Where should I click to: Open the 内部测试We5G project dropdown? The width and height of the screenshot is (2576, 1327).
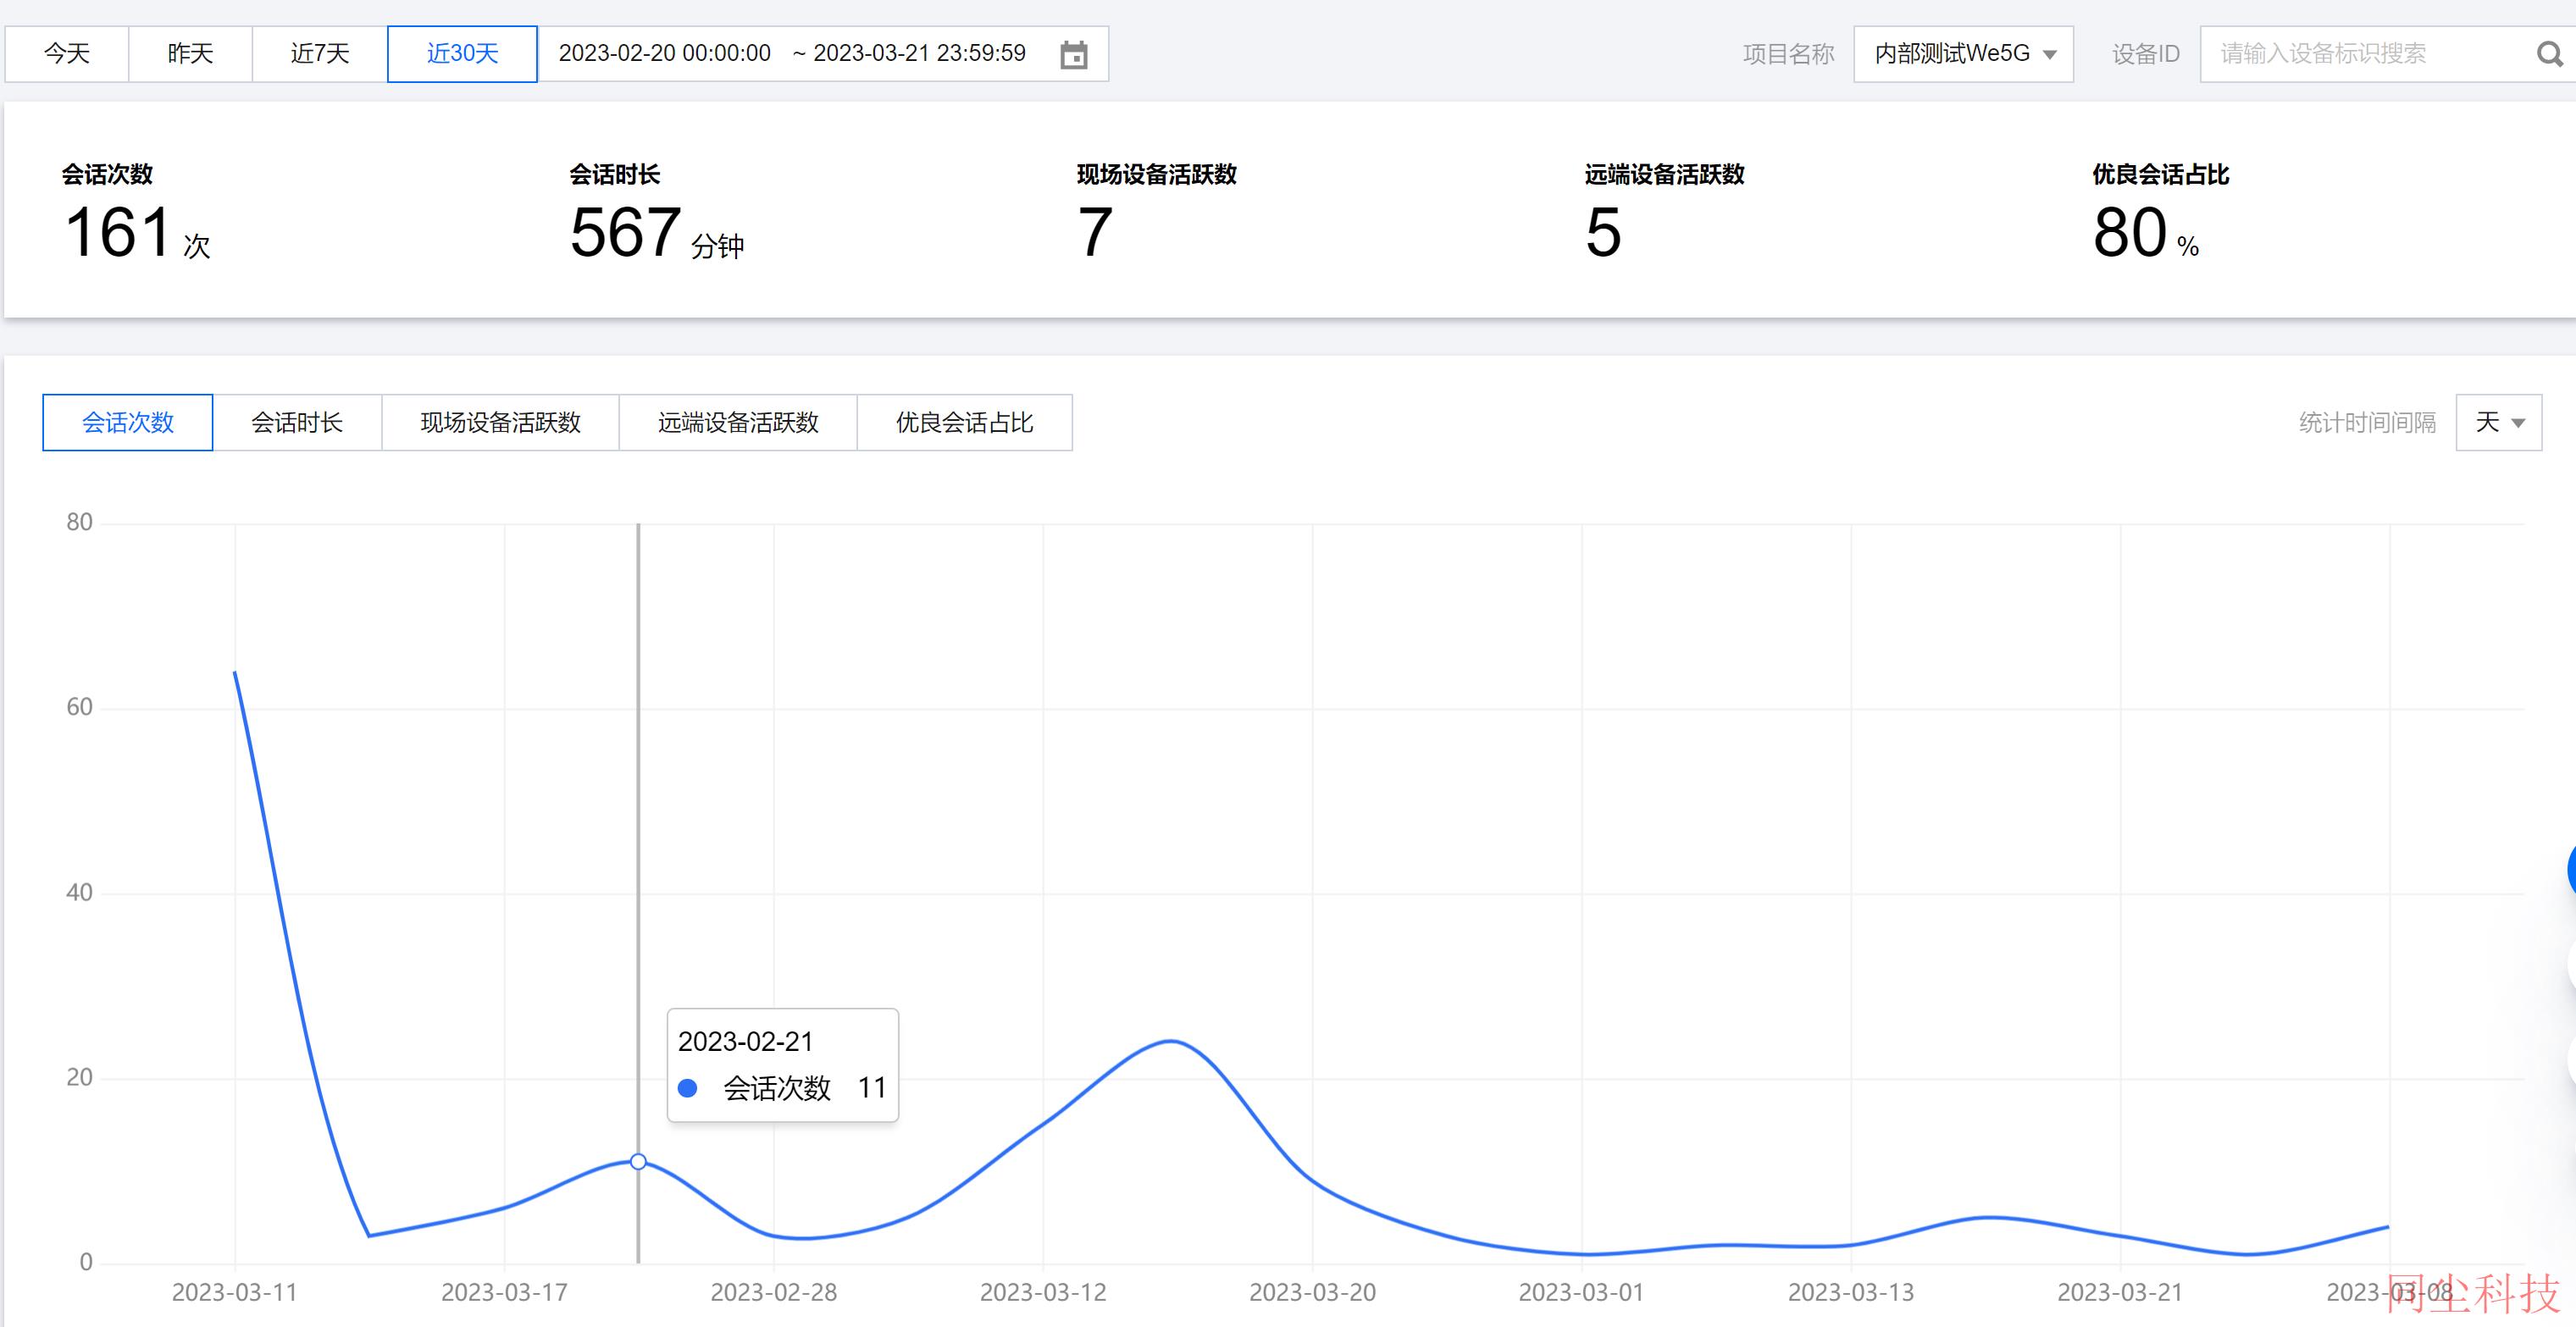pyautogui.click(x=1963, y=54)
